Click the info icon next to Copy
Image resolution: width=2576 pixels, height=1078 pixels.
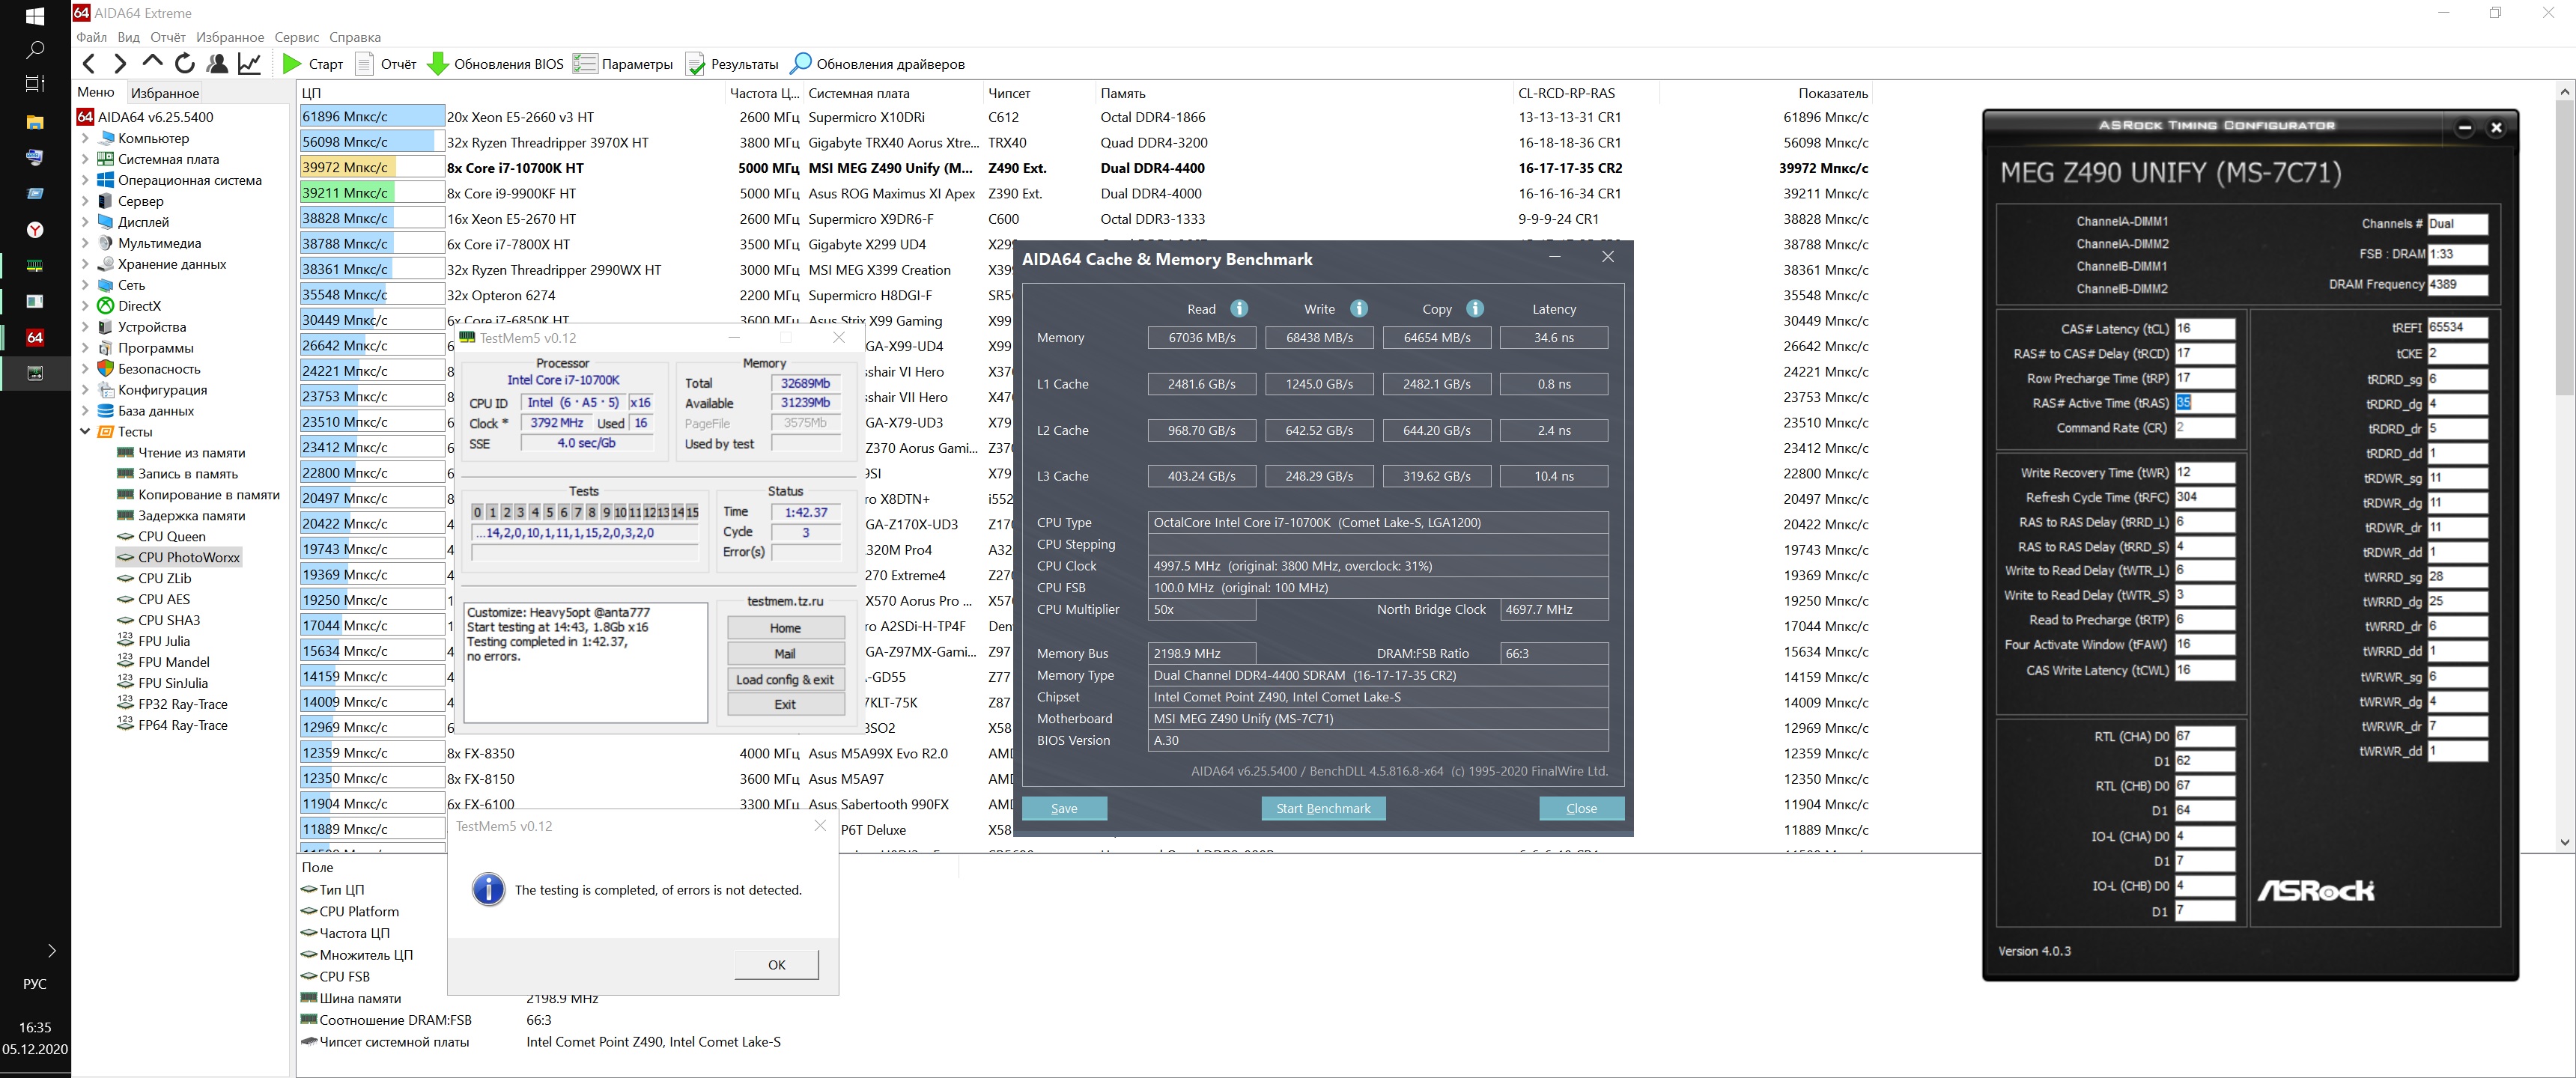coord(1475,309)
